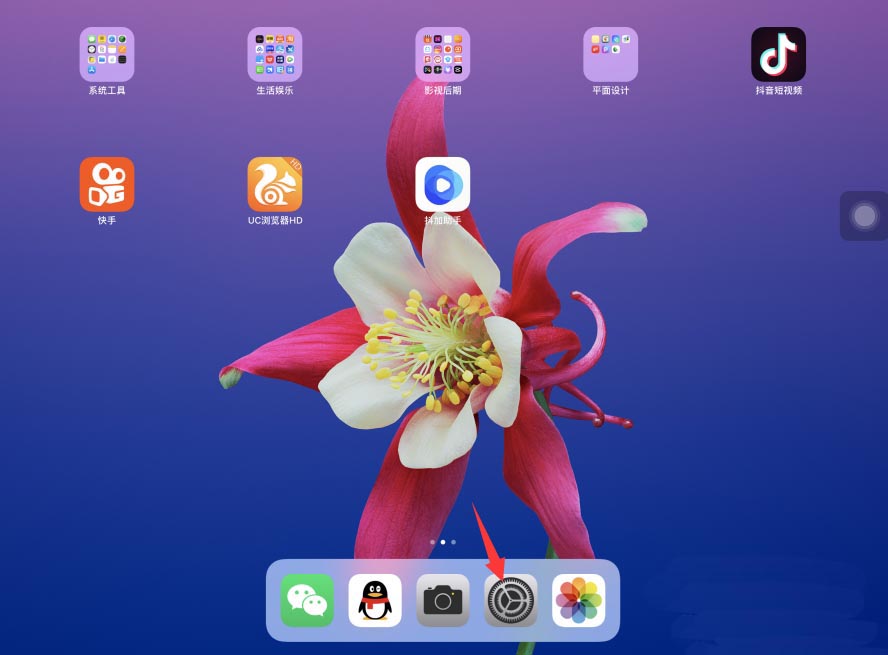This screenshot has width=888, height=655.
Task: Open the Settings gear in dock
Action: 511,600
